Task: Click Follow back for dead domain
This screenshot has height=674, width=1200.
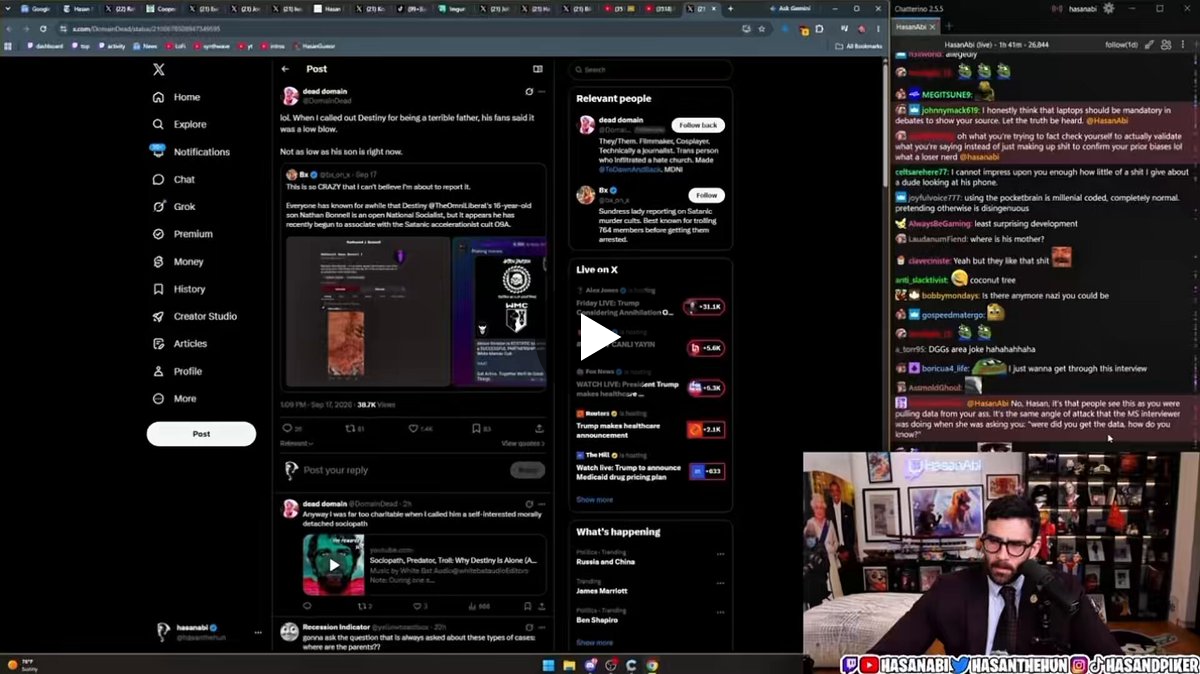Action: (x=698, y=125)
